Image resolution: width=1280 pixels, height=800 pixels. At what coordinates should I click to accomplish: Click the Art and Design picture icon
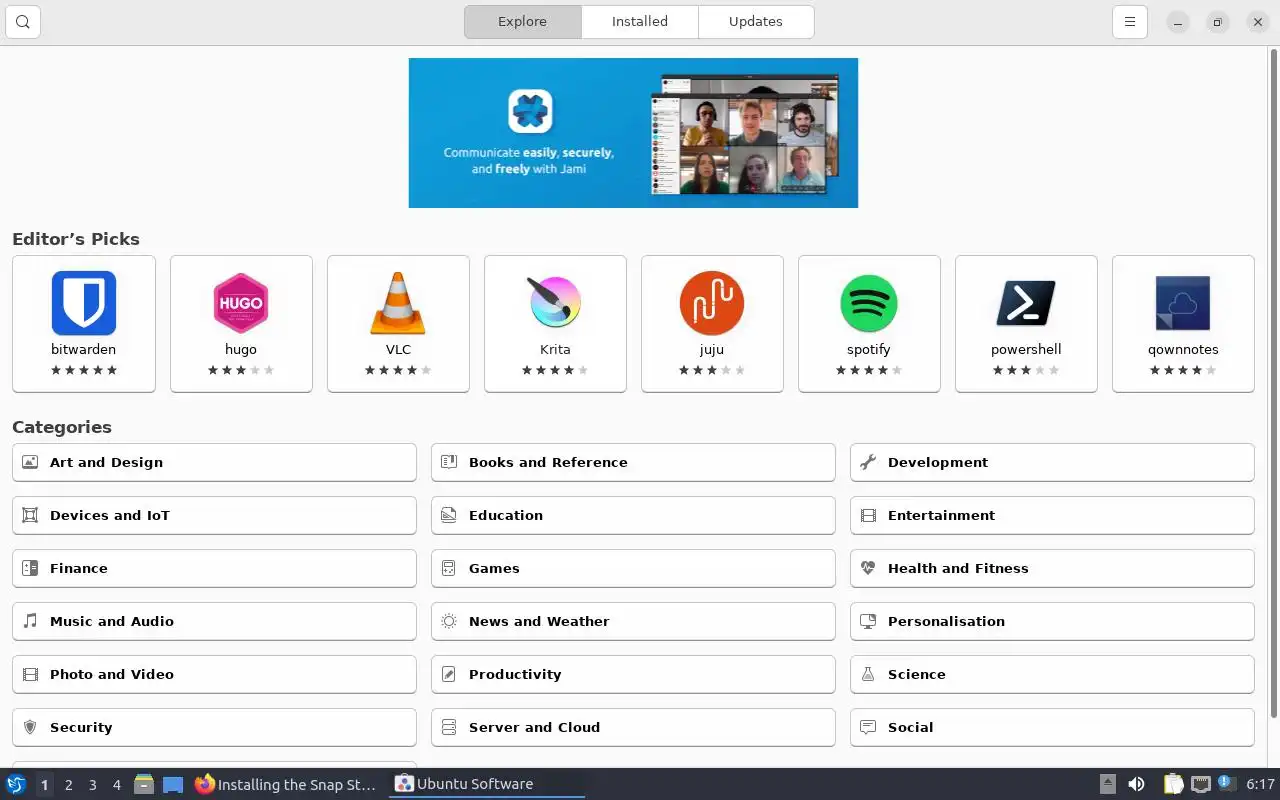pos(30,462)
